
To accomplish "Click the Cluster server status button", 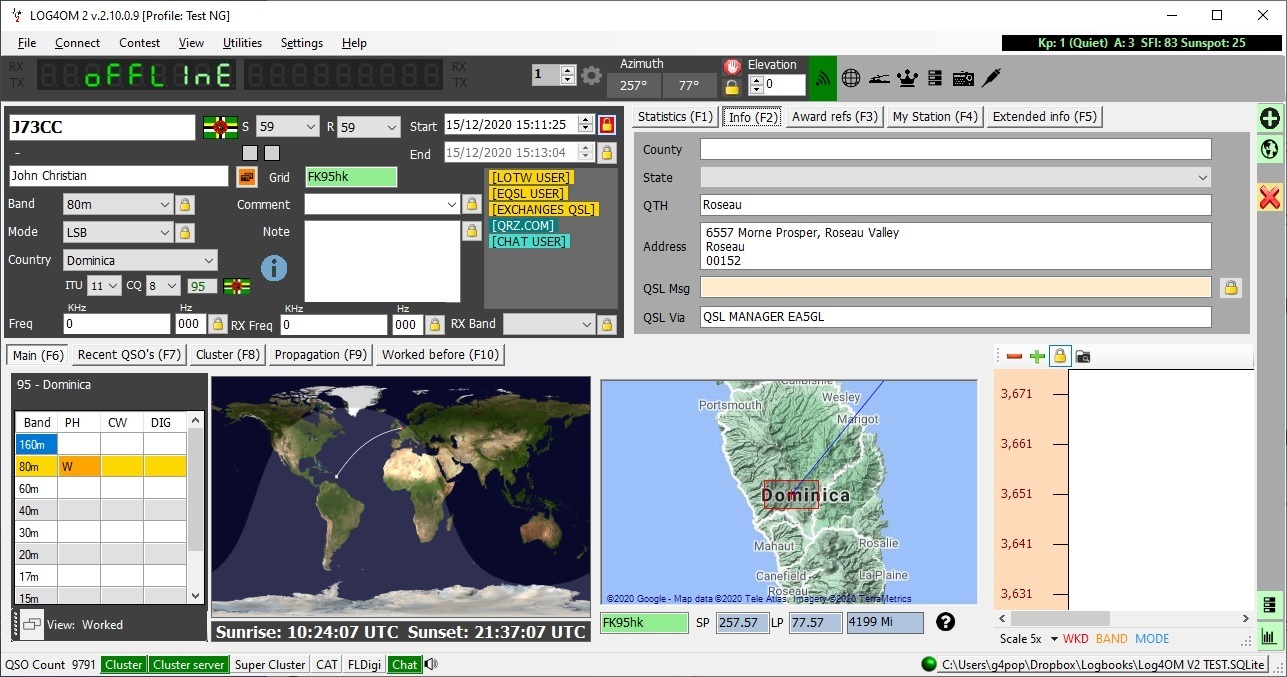I will [x=189, y=664].
